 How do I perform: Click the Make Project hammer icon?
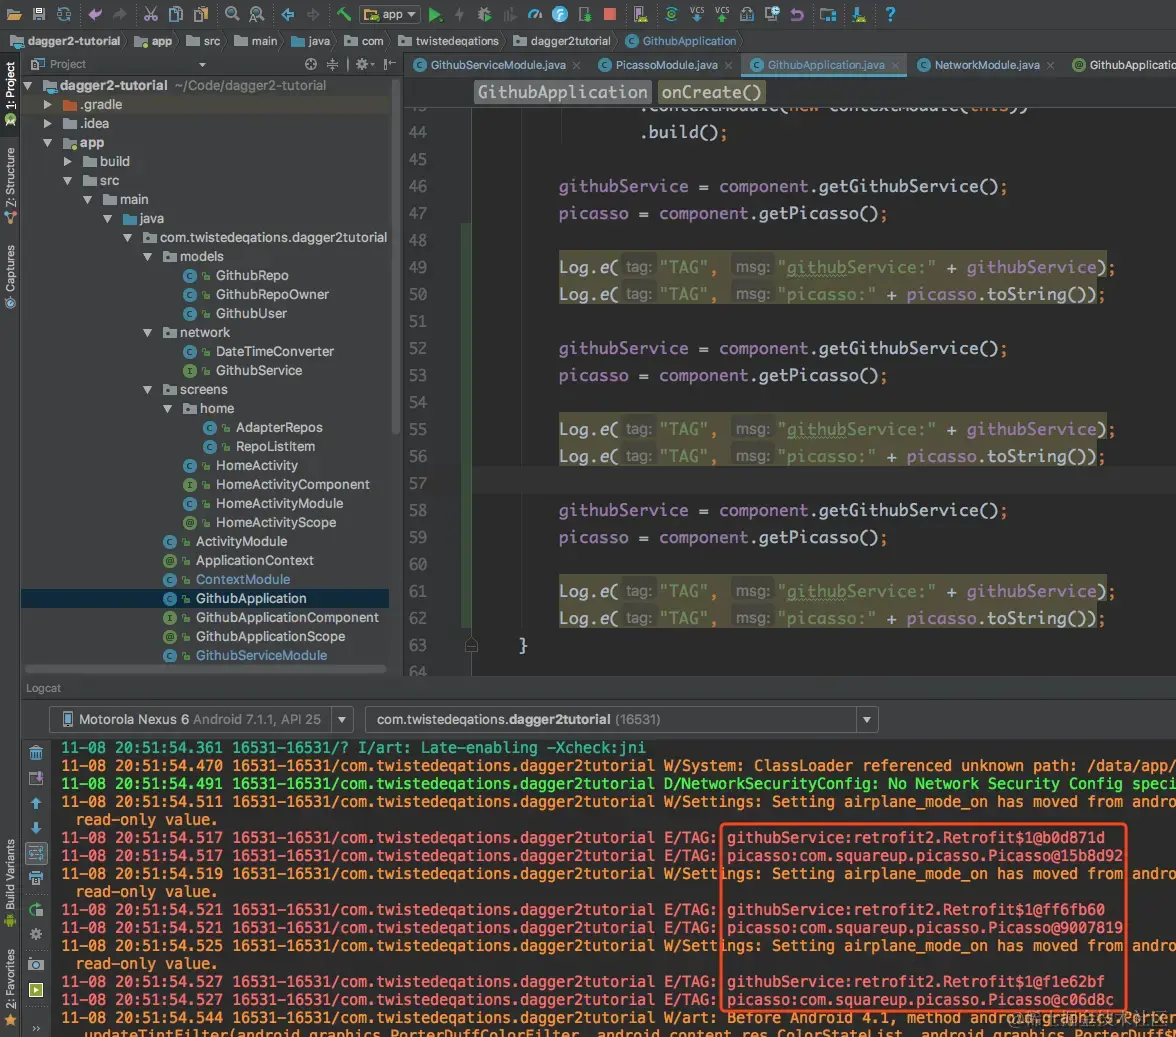point(343,14)
